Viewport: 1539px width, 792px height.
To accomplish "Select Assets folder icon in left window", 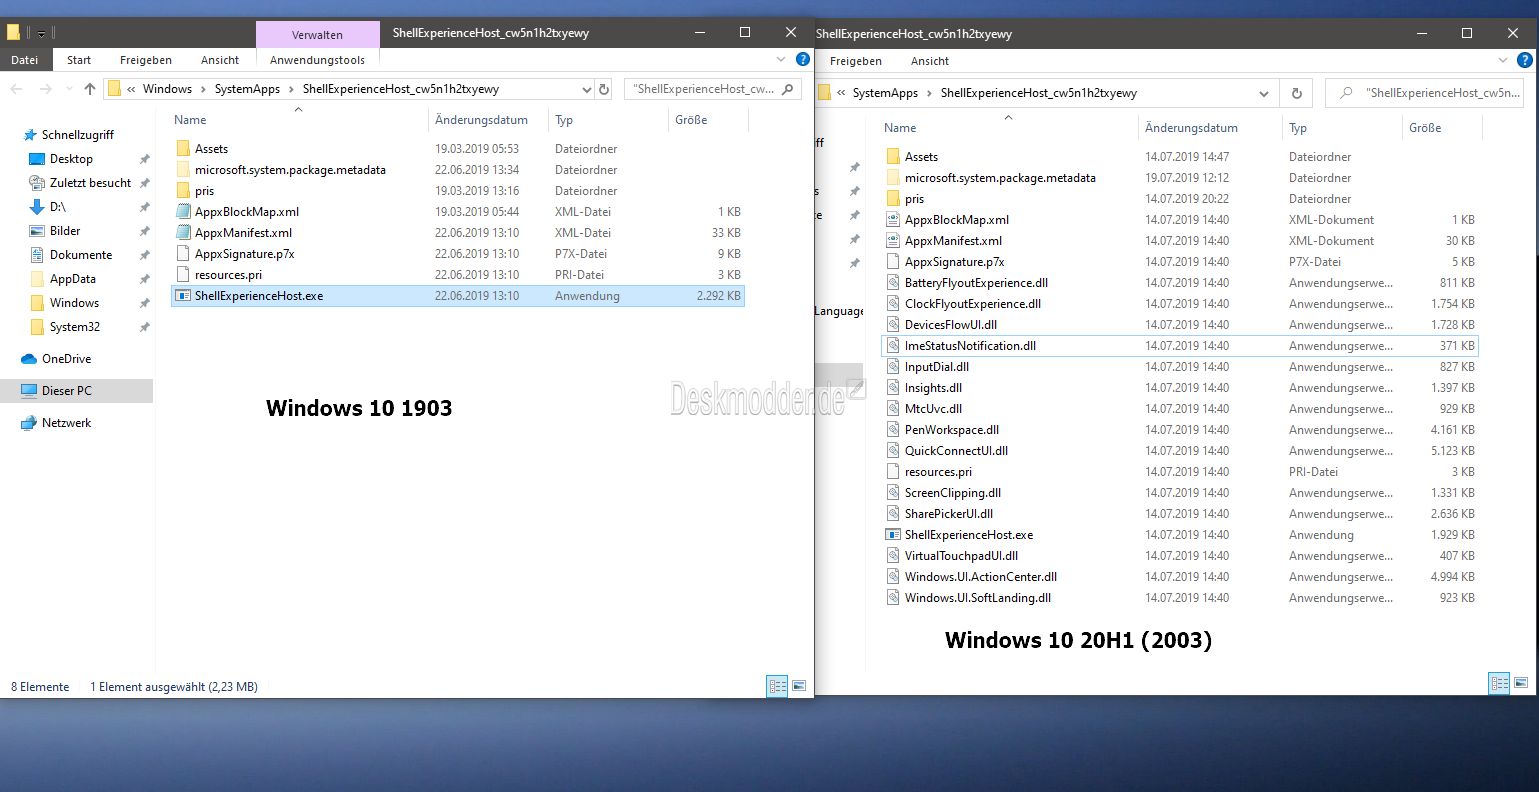I will 182,148.
